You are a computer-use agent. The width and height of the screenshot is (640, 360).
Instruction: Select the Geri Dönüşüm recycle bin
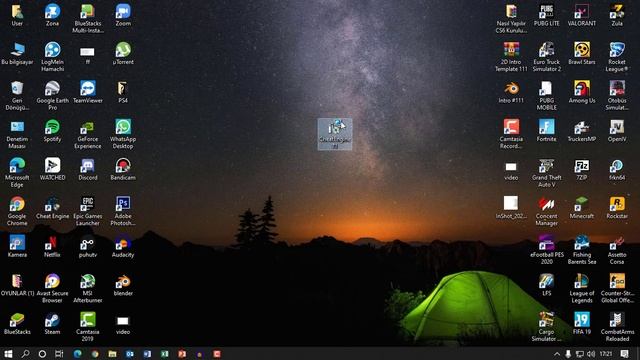(x=17, y=96)
